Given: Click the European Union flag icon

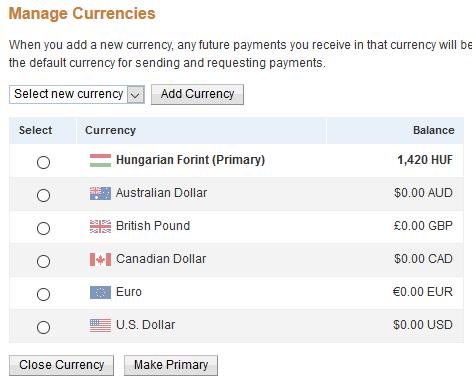Looking at the screenshot, I should point(100,292).
